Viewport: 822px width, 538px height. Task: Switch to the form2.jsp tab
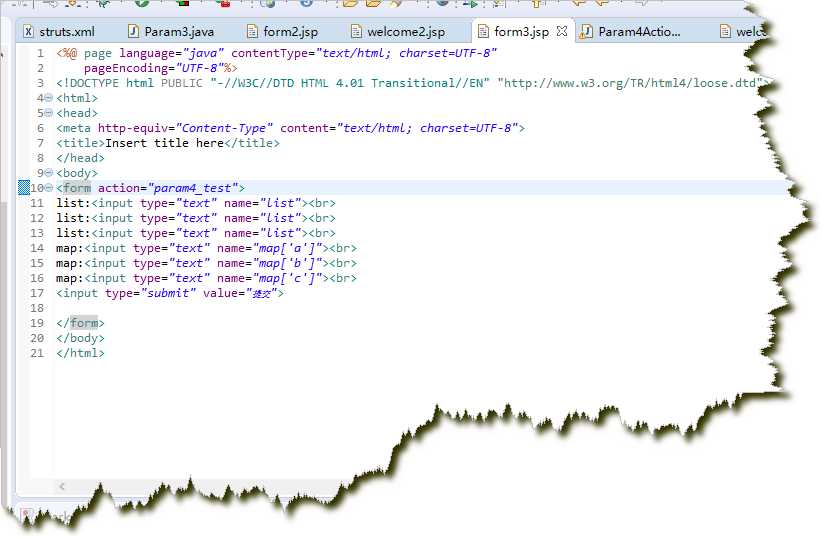pos(283,31)
